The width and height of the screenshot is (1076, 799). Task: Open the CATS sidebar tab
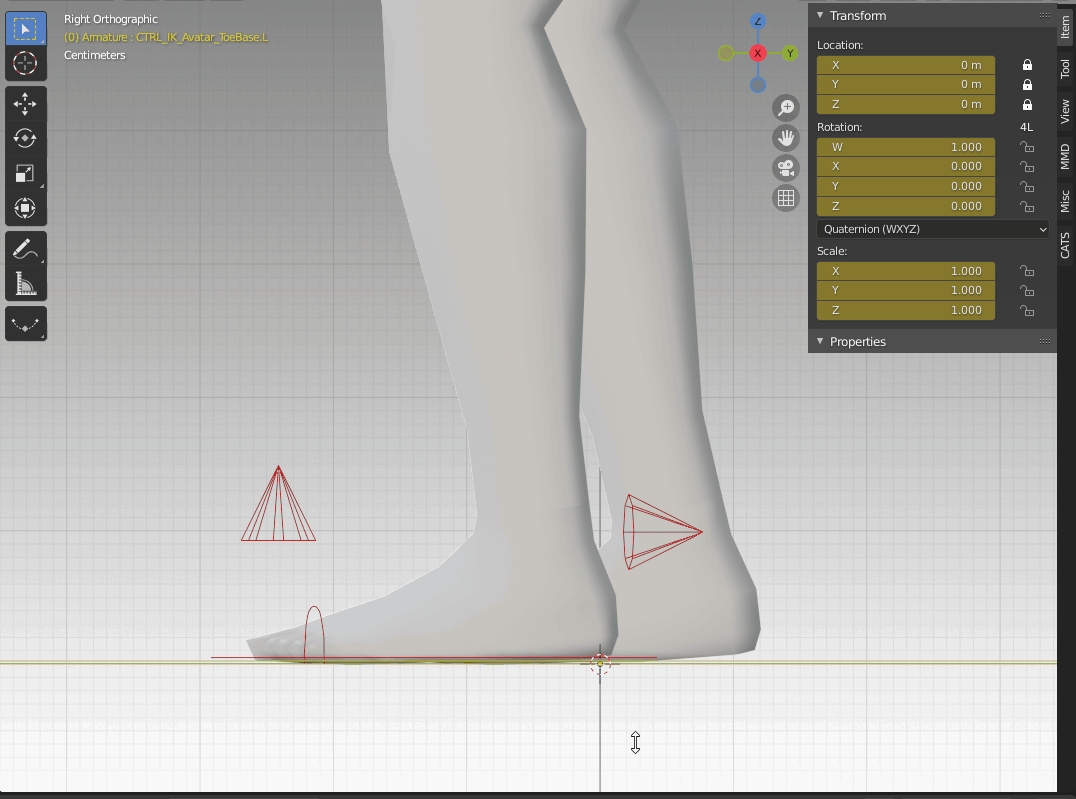click(x=1065, y=245)
